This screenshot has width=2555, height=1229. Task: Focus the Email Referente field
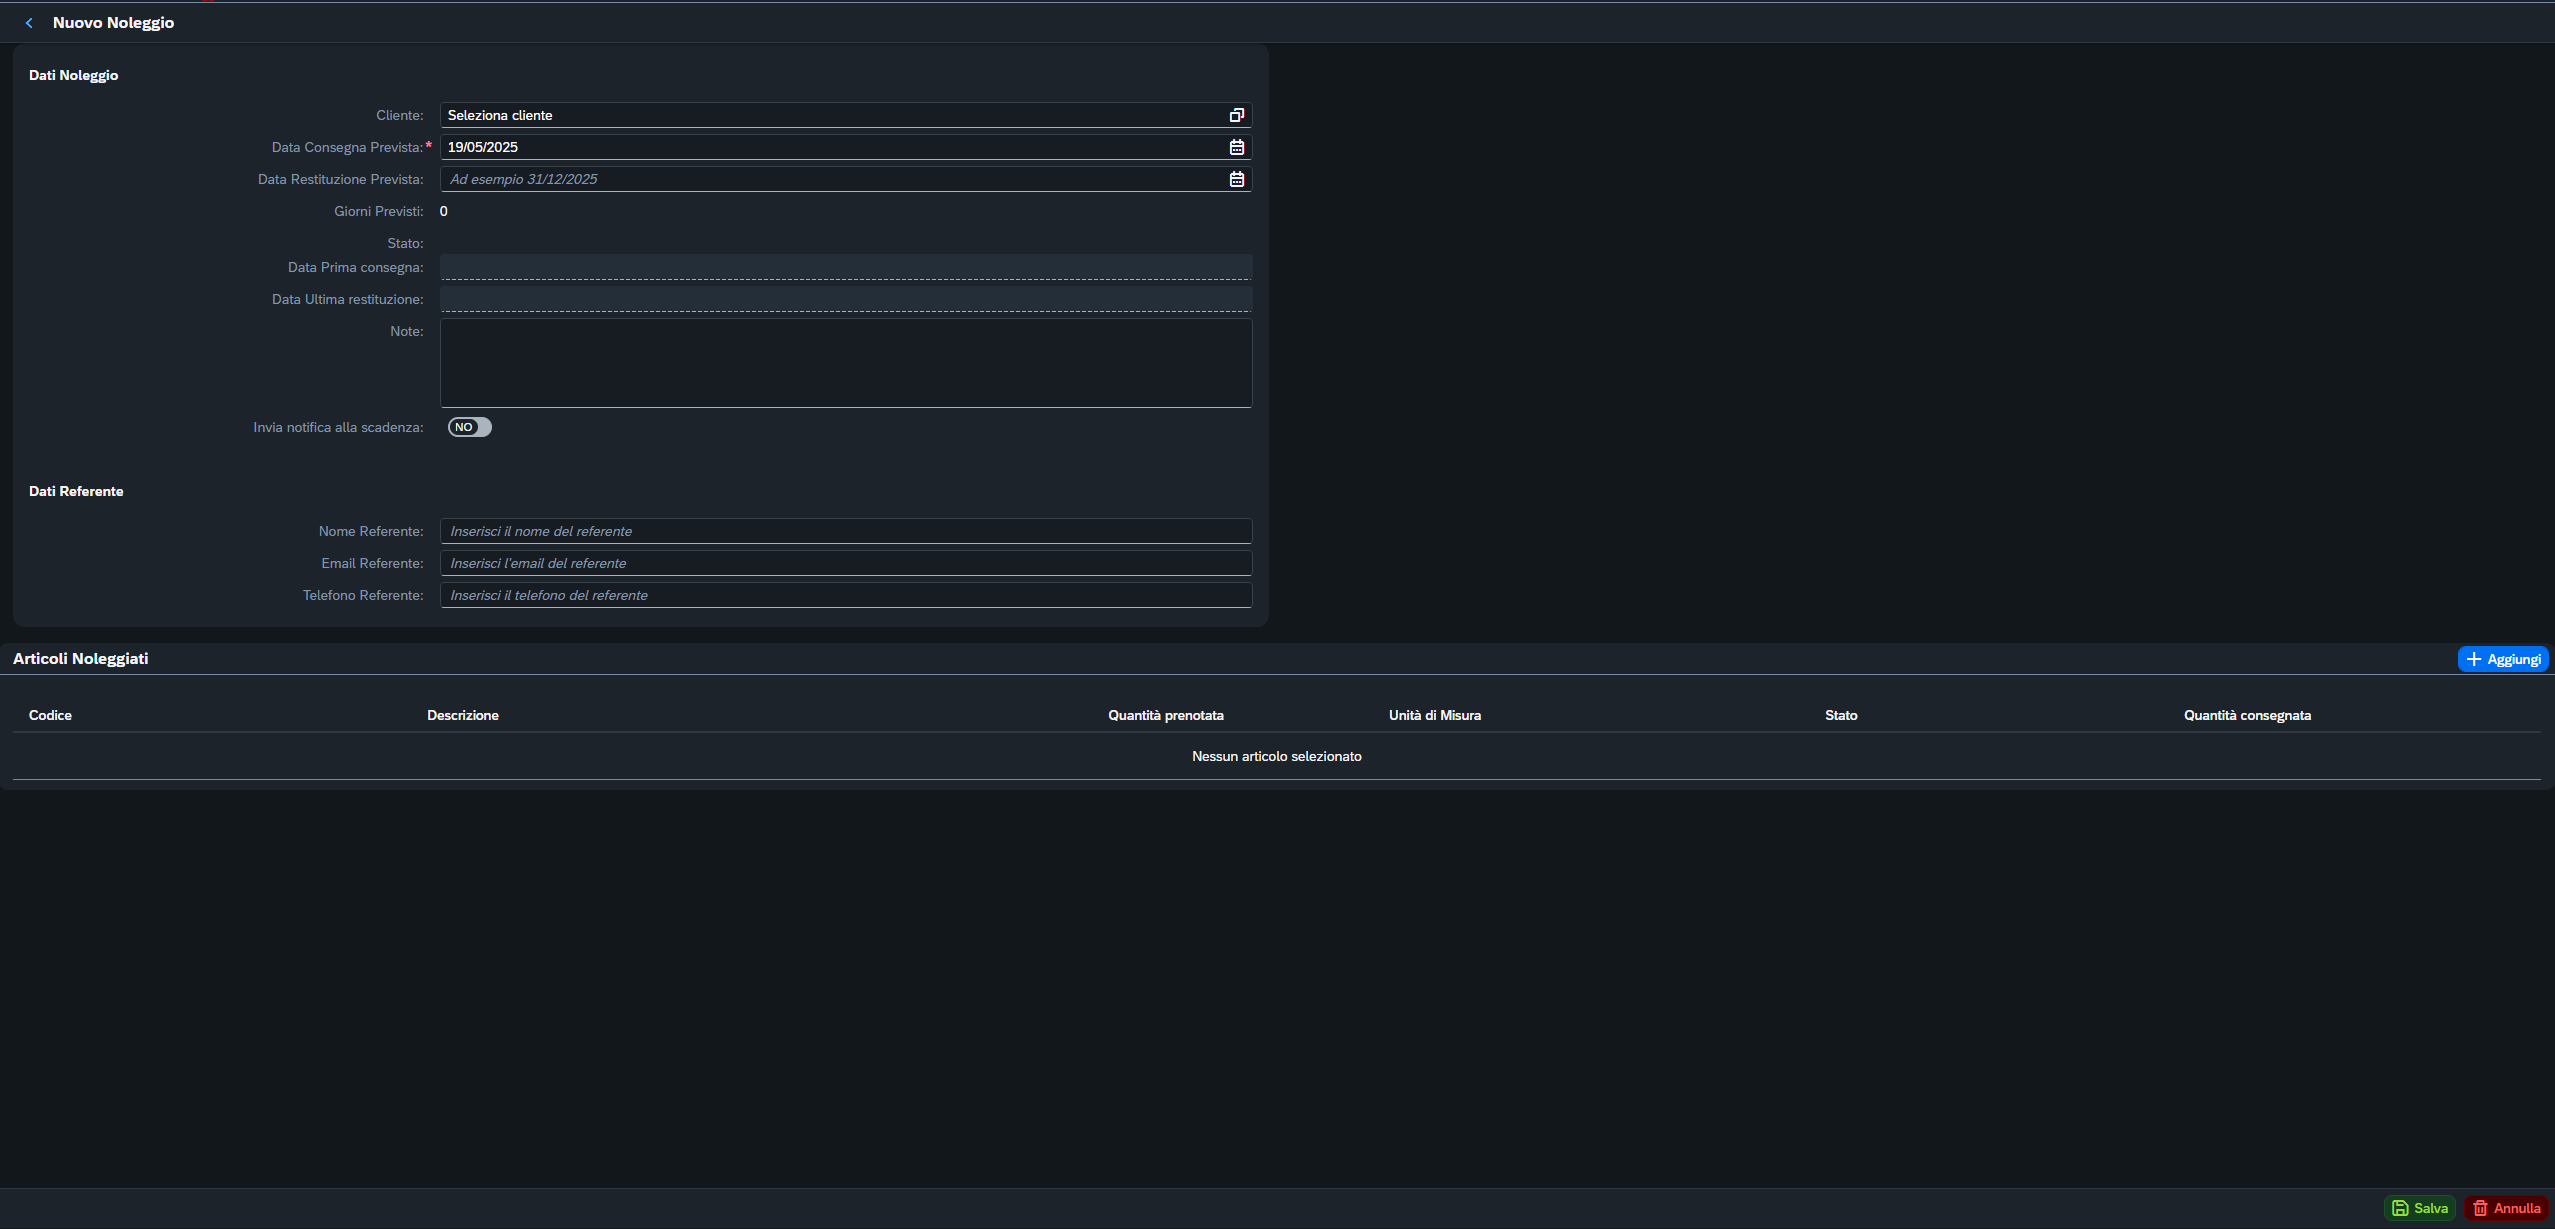pyautogui.click(x=845, y=564)
